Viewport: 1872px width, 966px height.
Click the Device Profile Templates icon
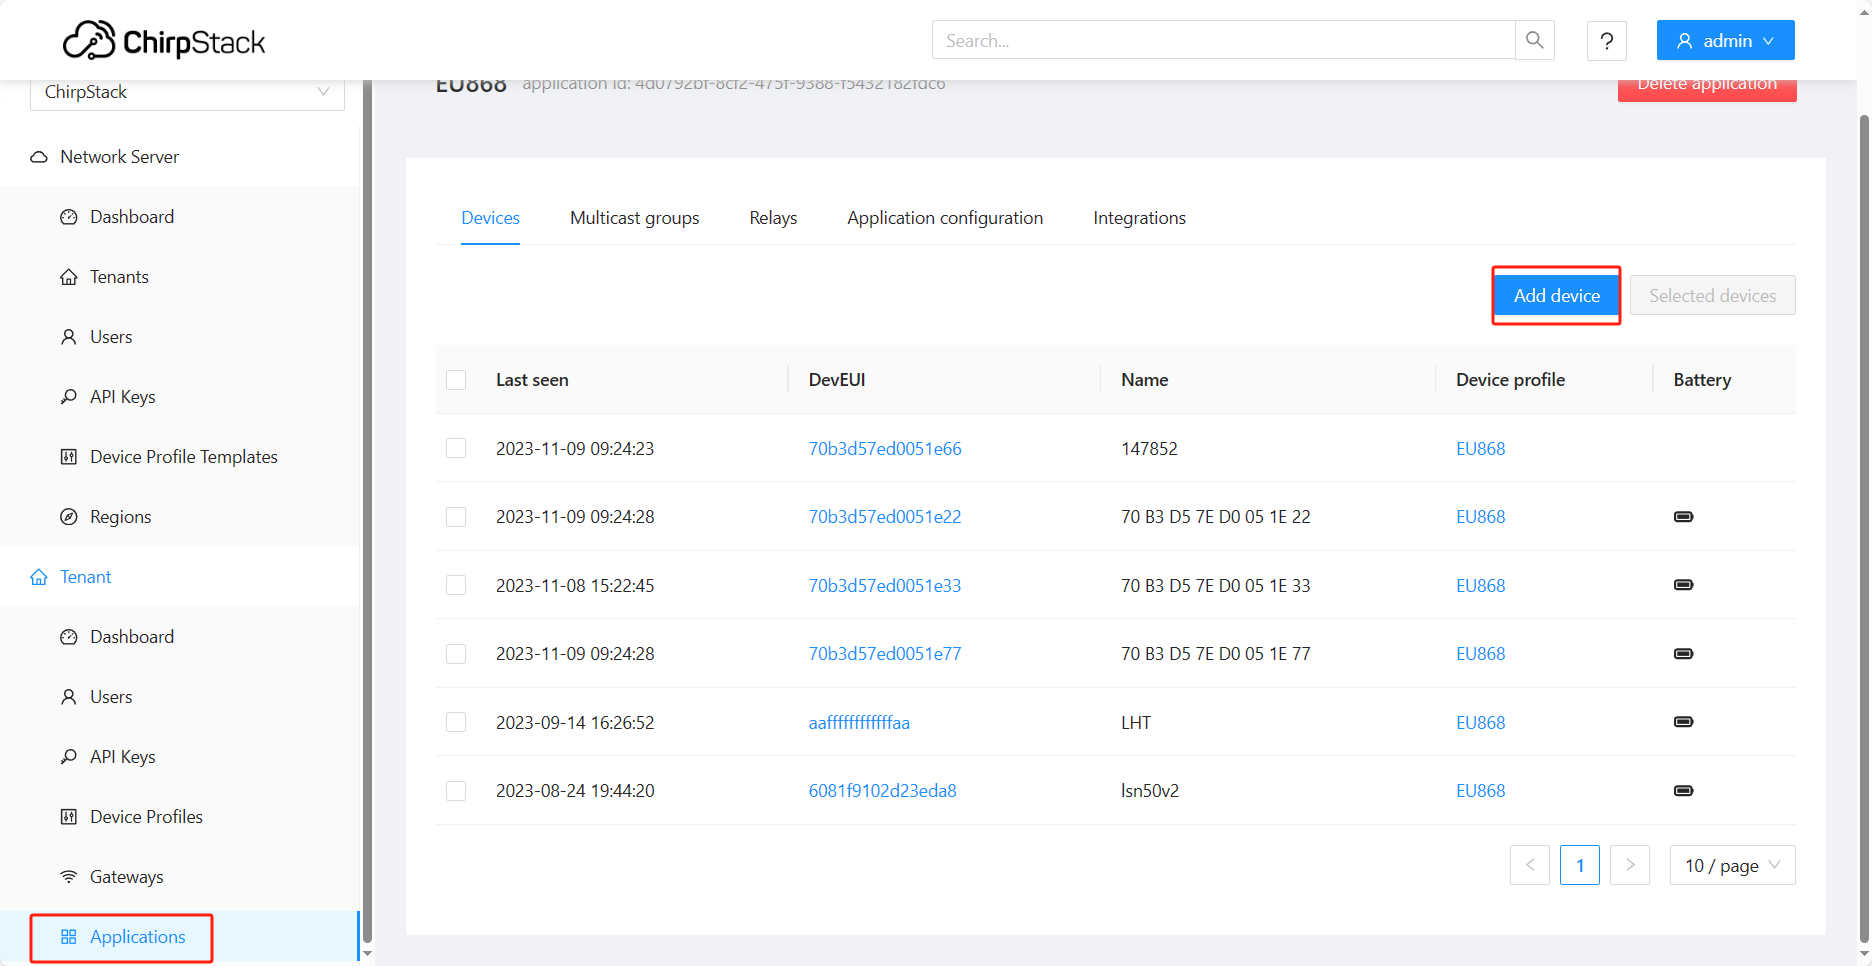click(69, 457)
